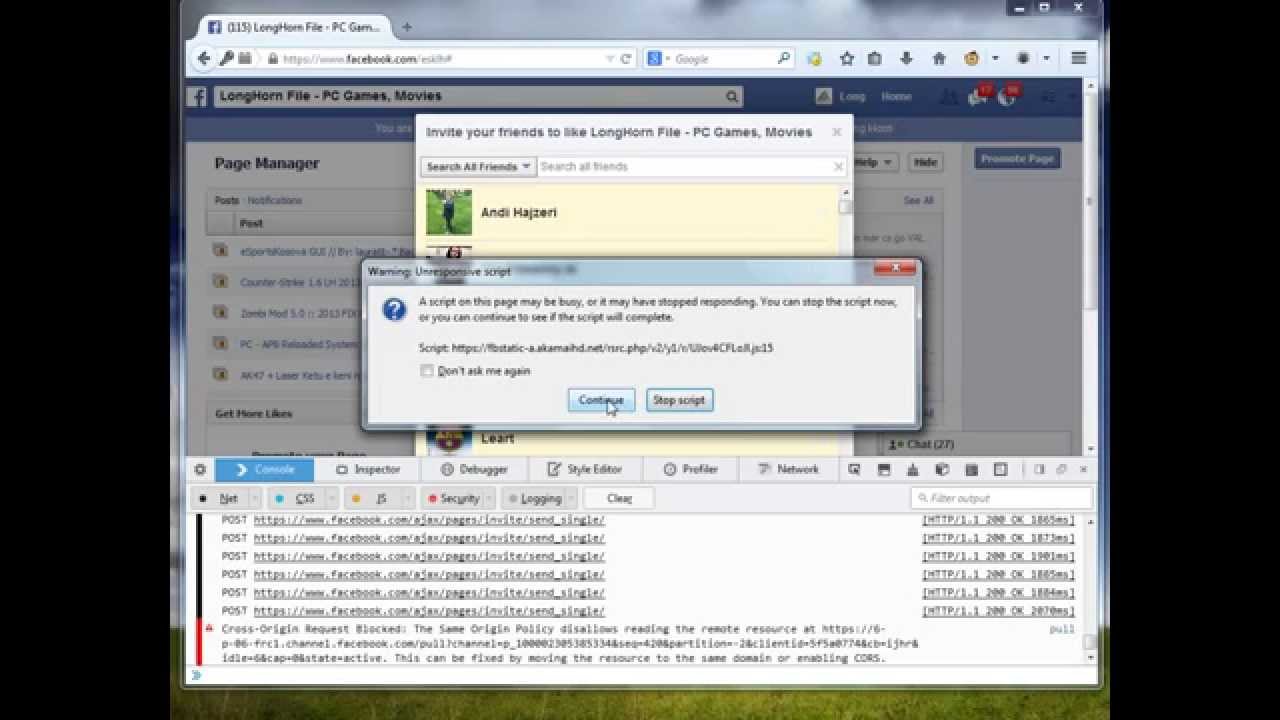Go to the Firefox home page icon
Viewport: 1280px width, 720px height.
939,59
